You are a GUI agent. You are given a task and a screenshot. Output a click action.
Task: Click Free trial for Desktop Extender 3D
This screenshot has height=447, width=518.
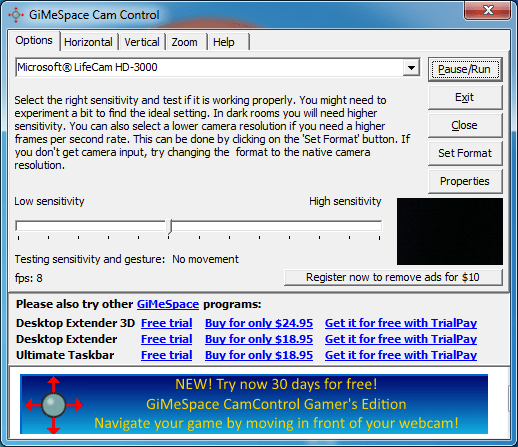tap(167, 323)
